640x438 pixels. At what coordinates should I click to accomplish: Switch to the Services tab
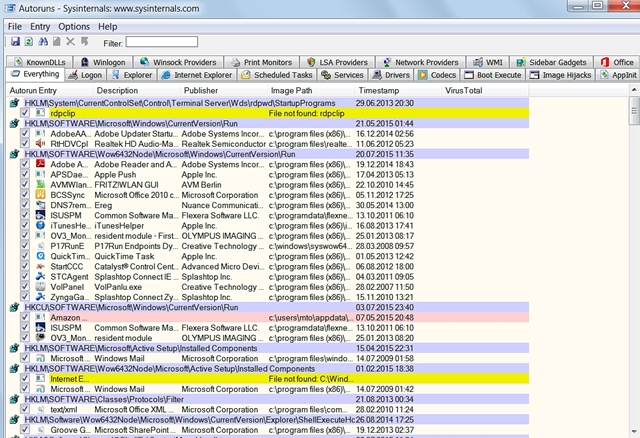pos(342,75)
